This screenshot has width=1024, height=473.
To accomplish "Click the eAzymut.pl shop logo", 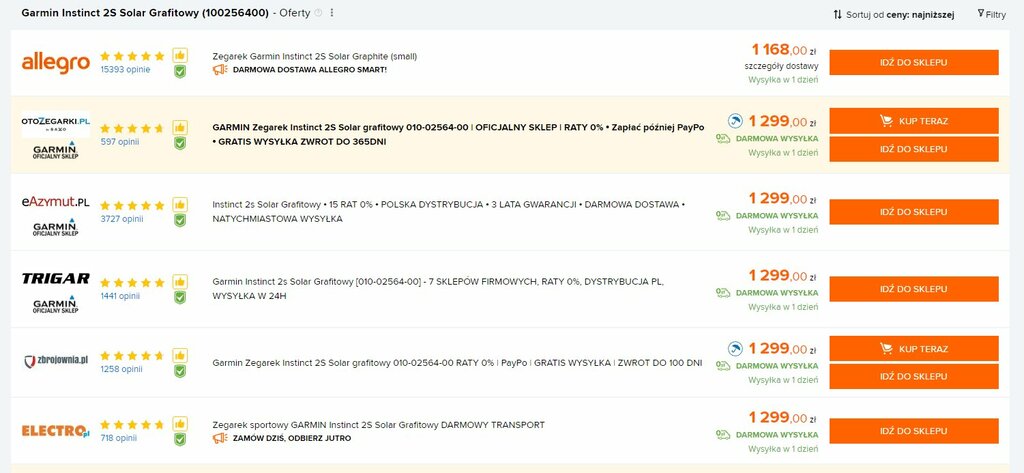I will pyautogui.click(x=56, y=203).
